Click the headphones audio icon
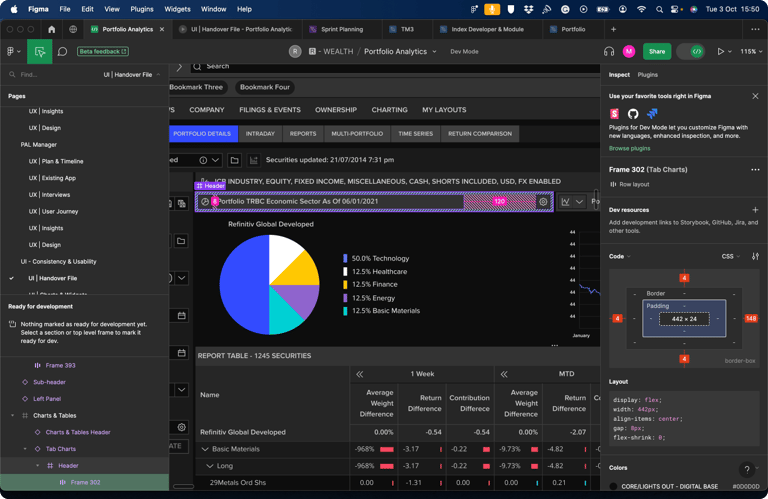The height and width of the screenshot is (499, 768). (x=609, y=51)
